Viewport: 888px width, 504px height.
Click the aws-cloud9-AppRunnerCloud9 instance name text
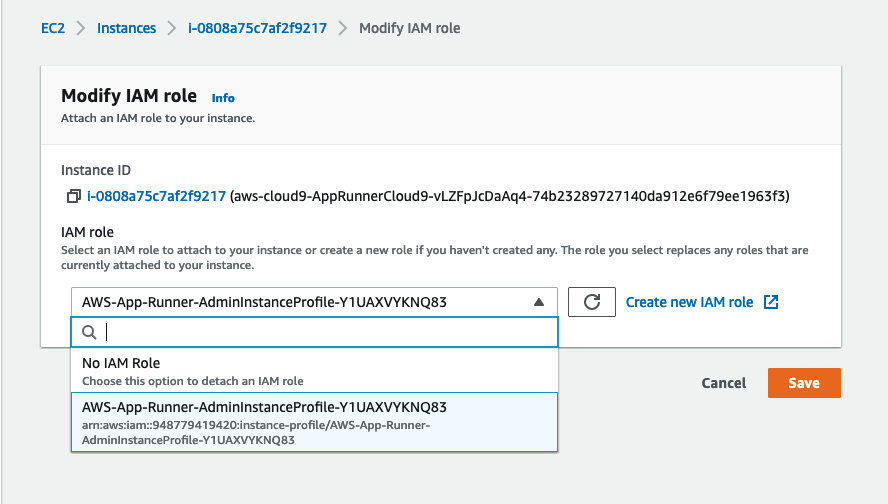tap(510, 197)
